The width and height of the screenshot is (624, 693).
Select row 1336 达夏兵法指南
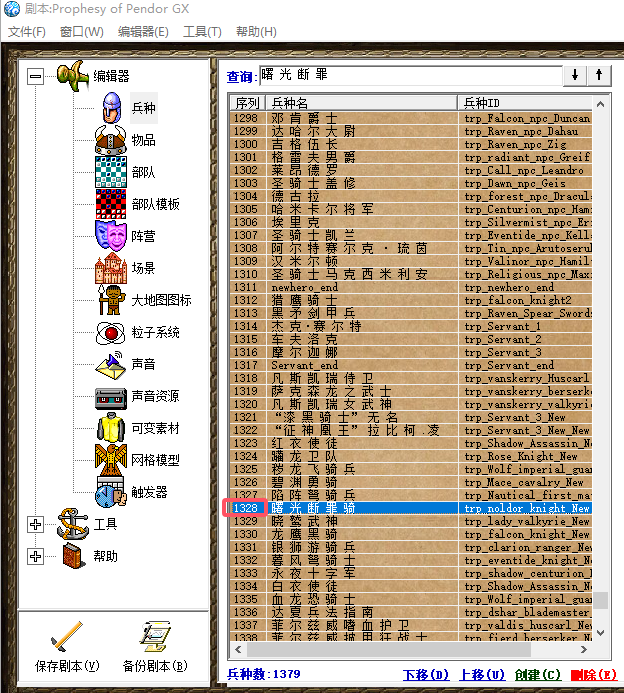pyautogui.click(x=411, y=612)
